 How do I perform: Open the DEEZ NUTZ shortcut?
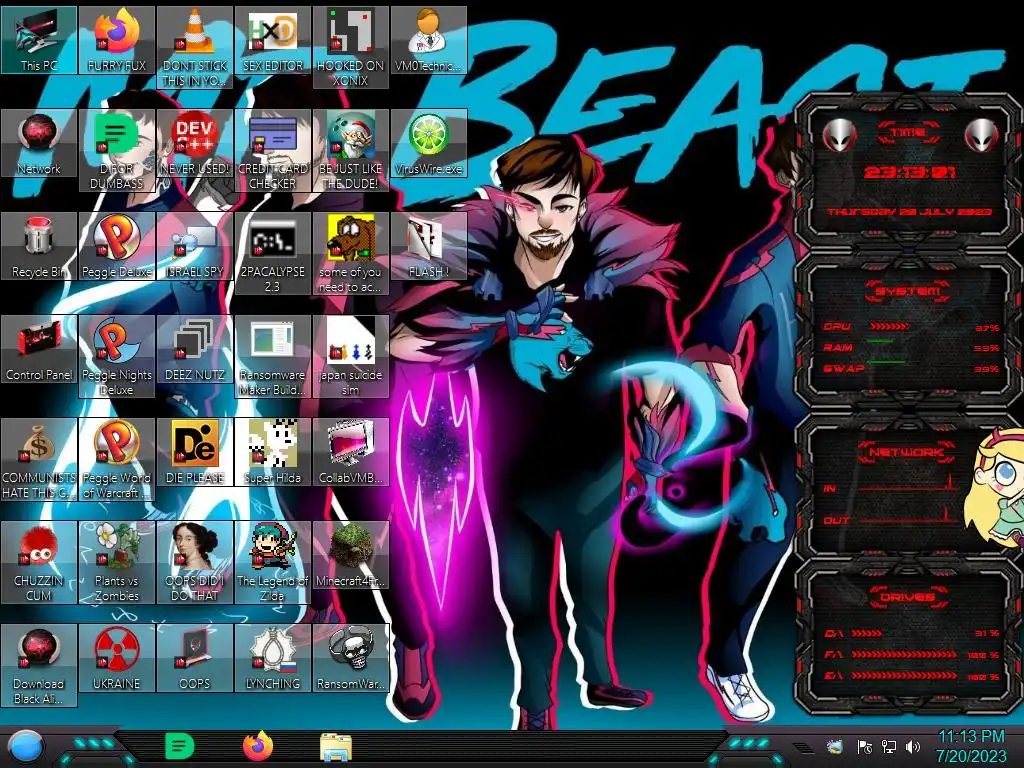click(195, 349)
